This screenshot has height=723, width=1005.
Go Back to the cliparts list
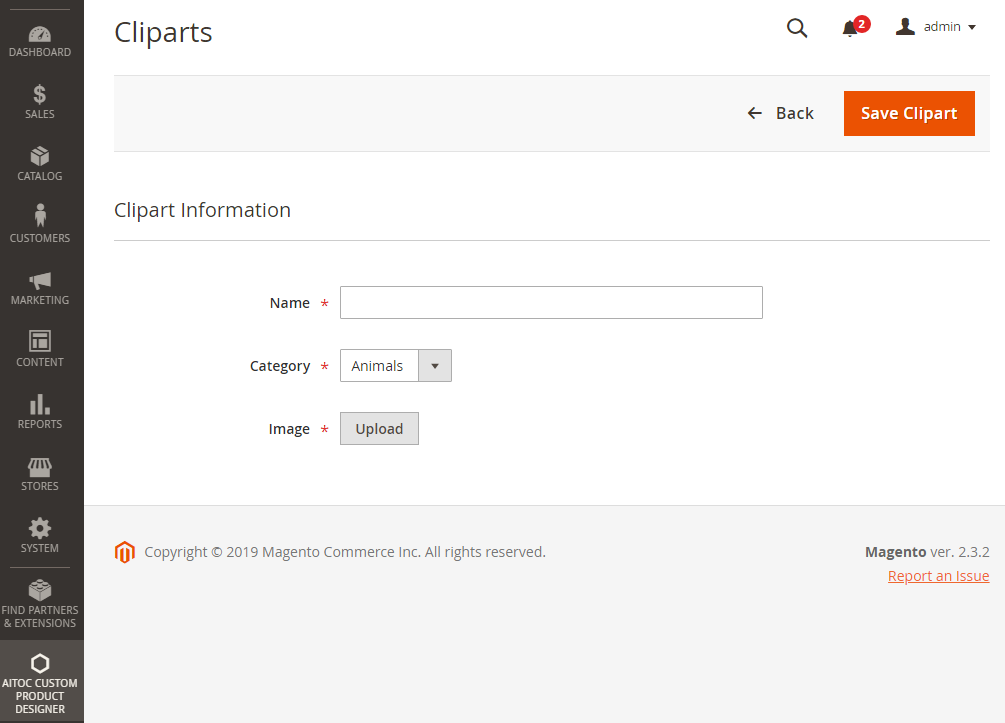coord(781,113)
